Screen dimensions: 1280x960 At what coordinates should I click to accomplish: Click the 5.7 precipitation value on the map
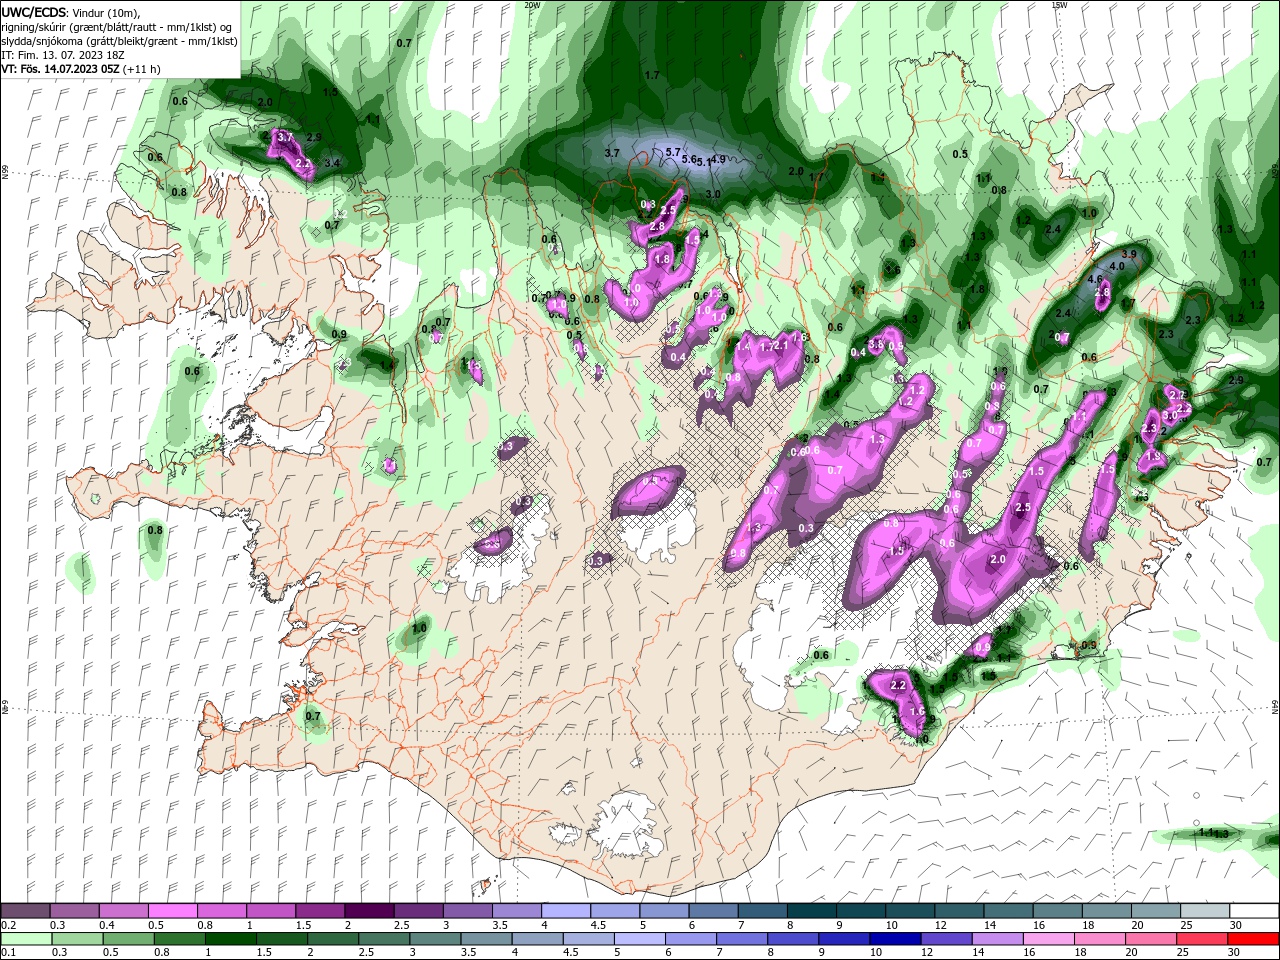pos(673,152)
